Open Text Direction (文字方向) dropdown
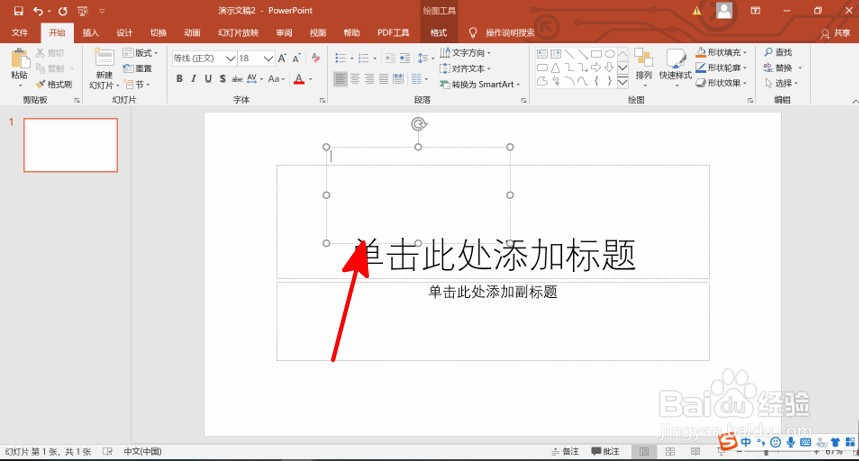 point(465,53)
